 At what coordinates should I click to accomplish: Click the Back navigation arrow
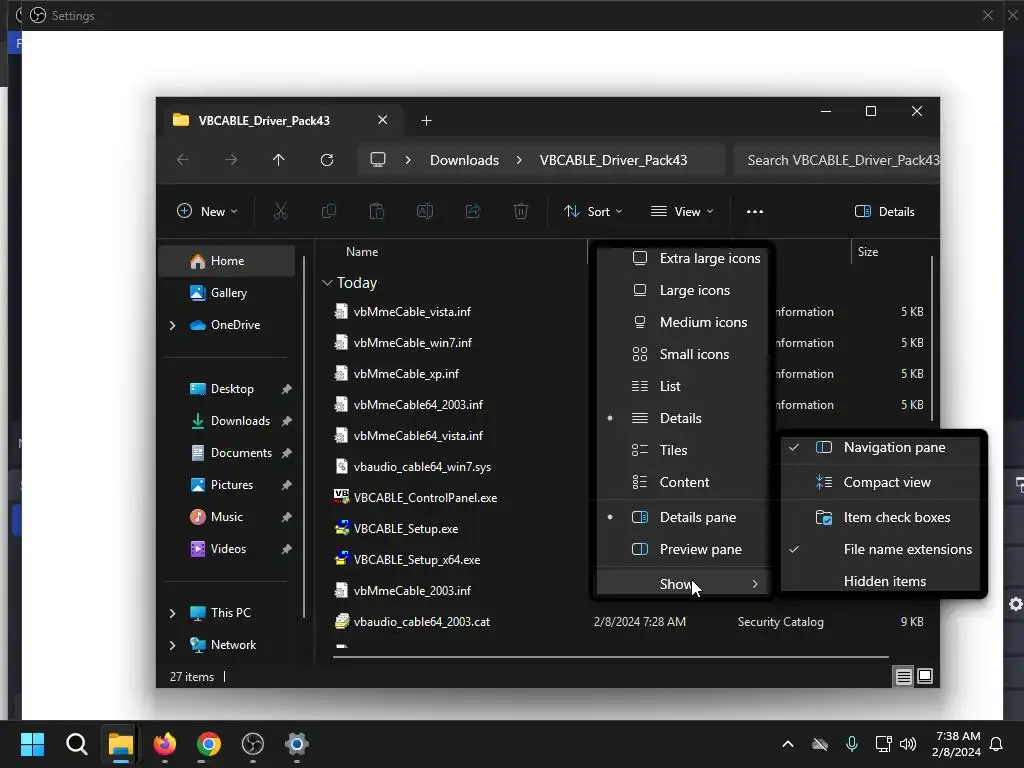(x=183, y=160)
